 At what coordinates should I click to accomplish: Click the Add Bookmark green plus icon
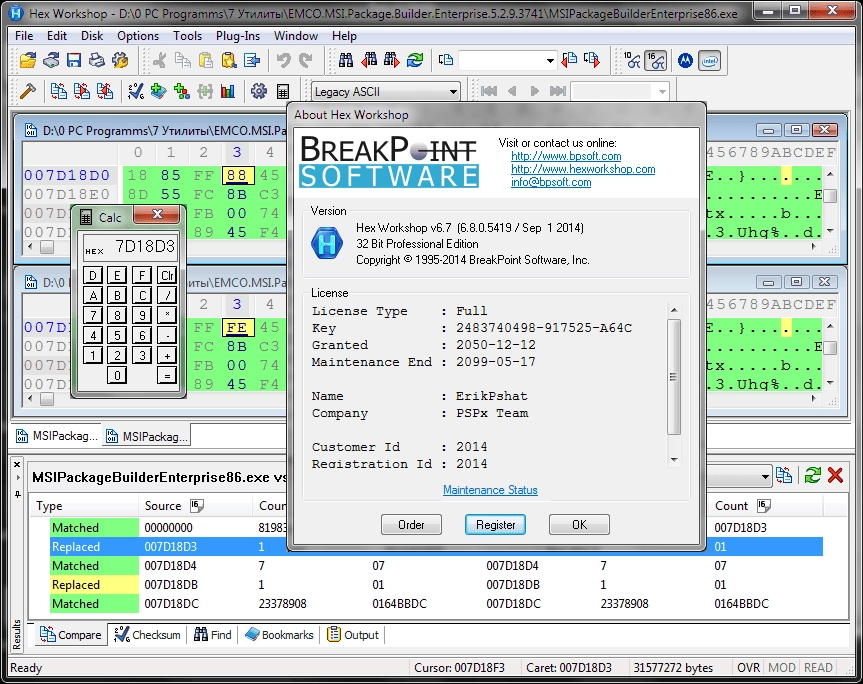pyautogui.click(x=159, y=91)
